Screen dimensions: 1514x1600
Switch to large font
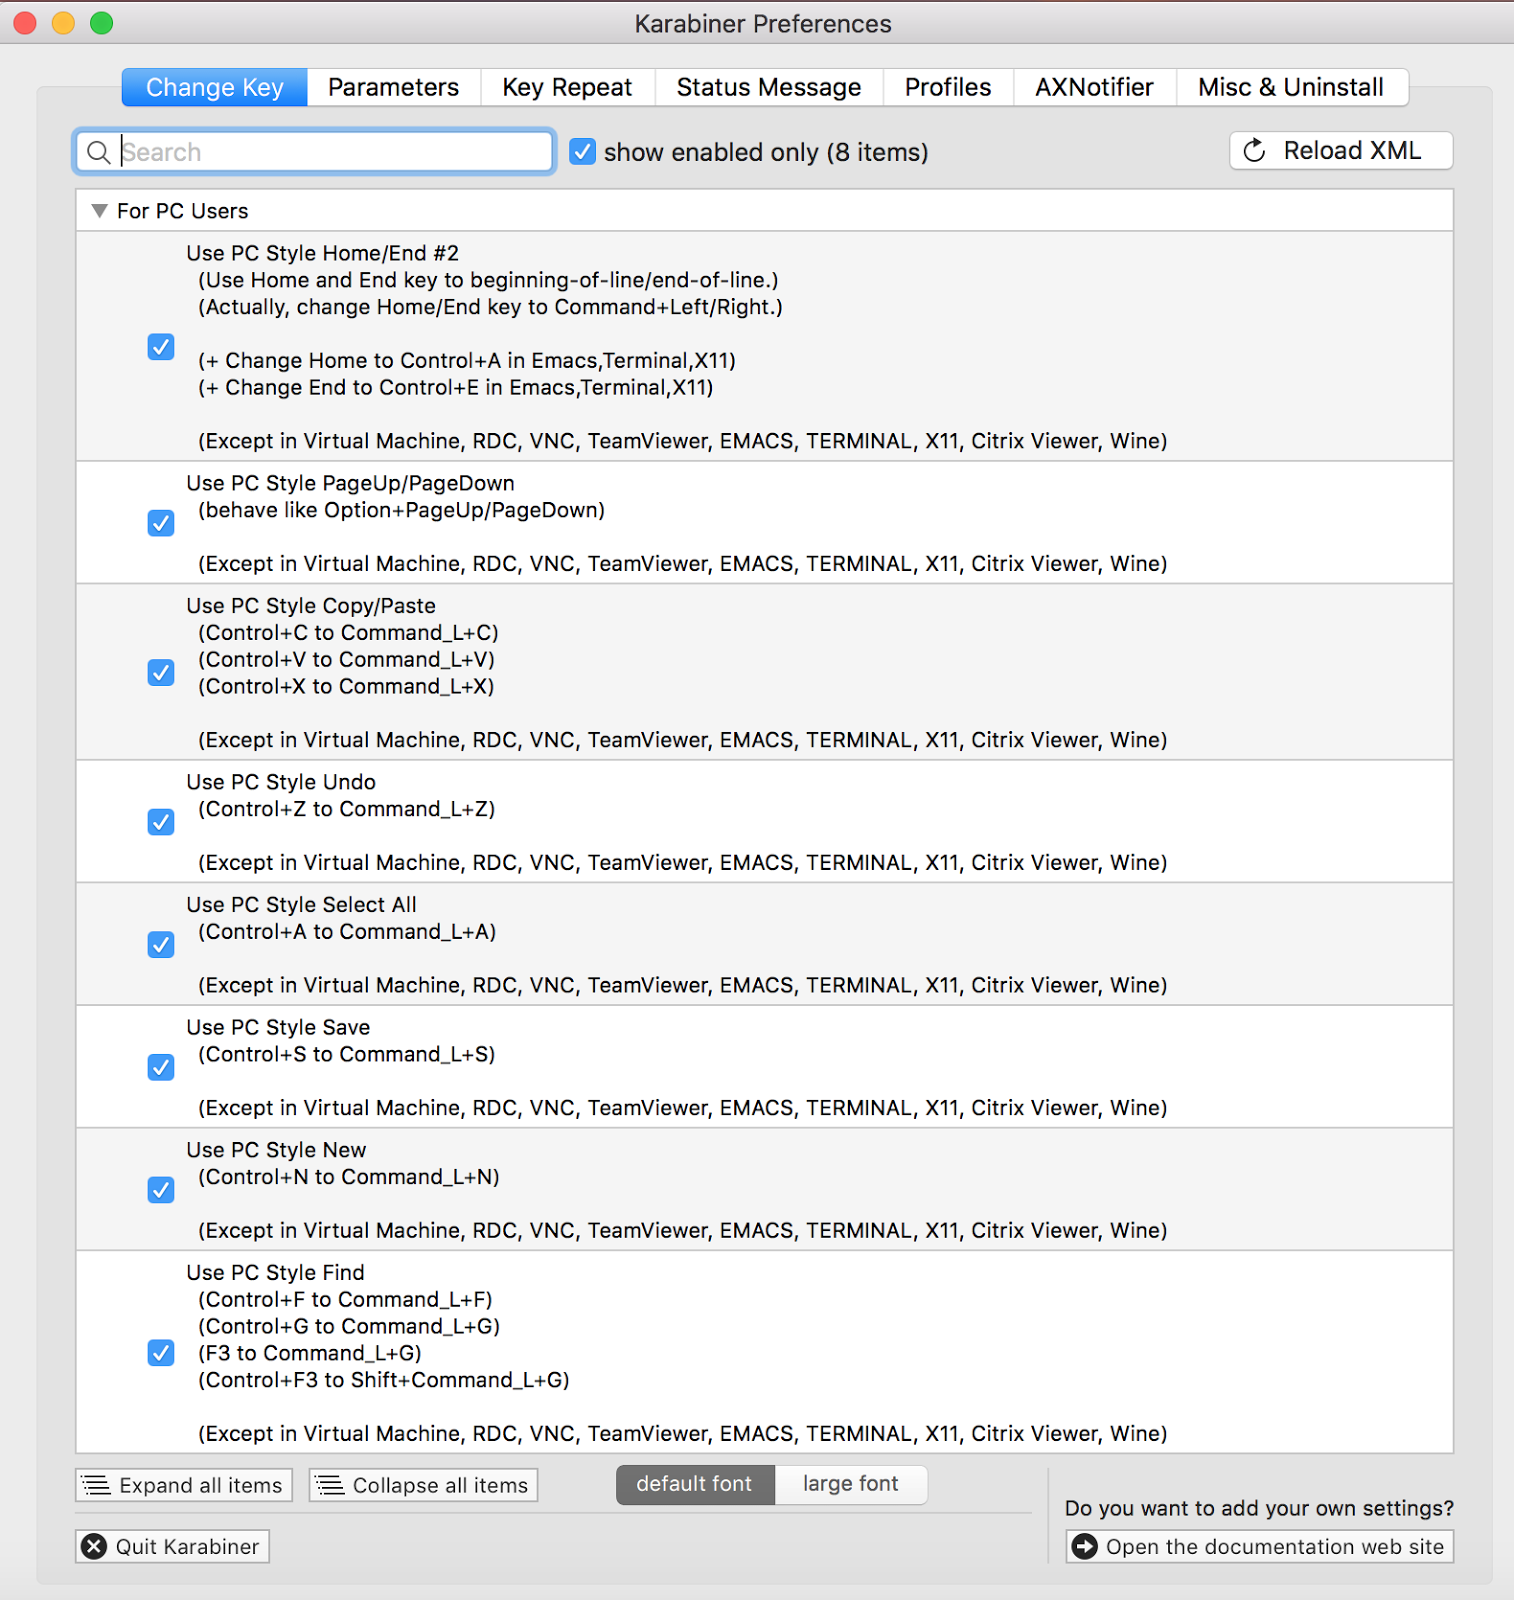(851, 1484)
